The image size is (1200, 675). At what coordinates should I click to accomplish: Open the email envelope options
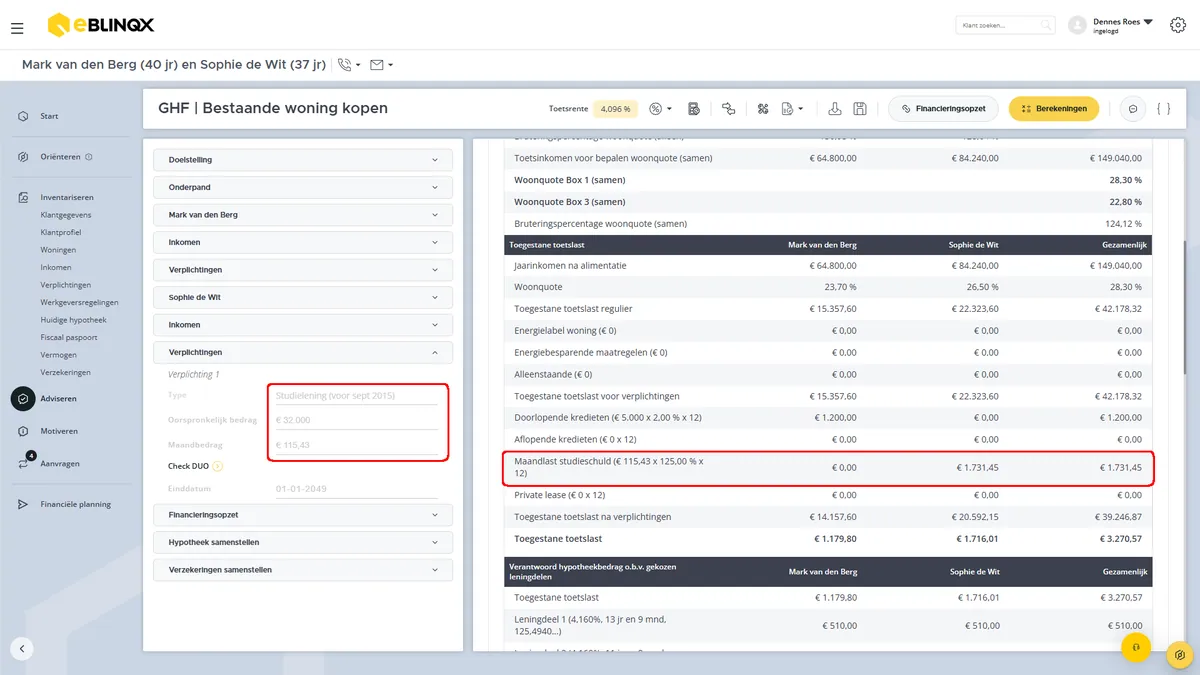click(x=381, y=65)
